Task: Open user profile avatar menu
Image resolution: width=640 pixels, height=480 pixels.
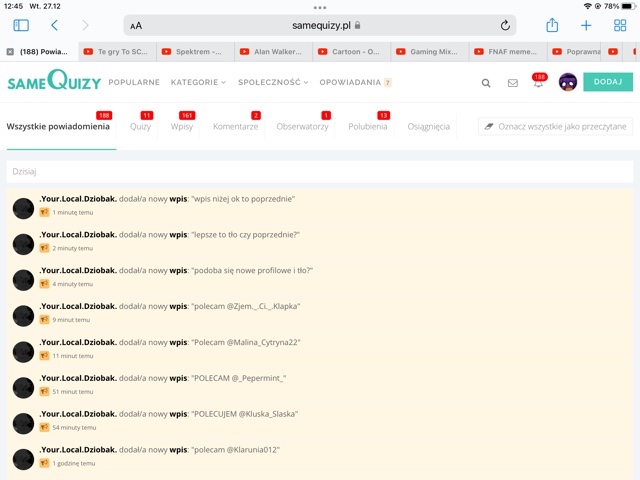Action: (567, 82)
